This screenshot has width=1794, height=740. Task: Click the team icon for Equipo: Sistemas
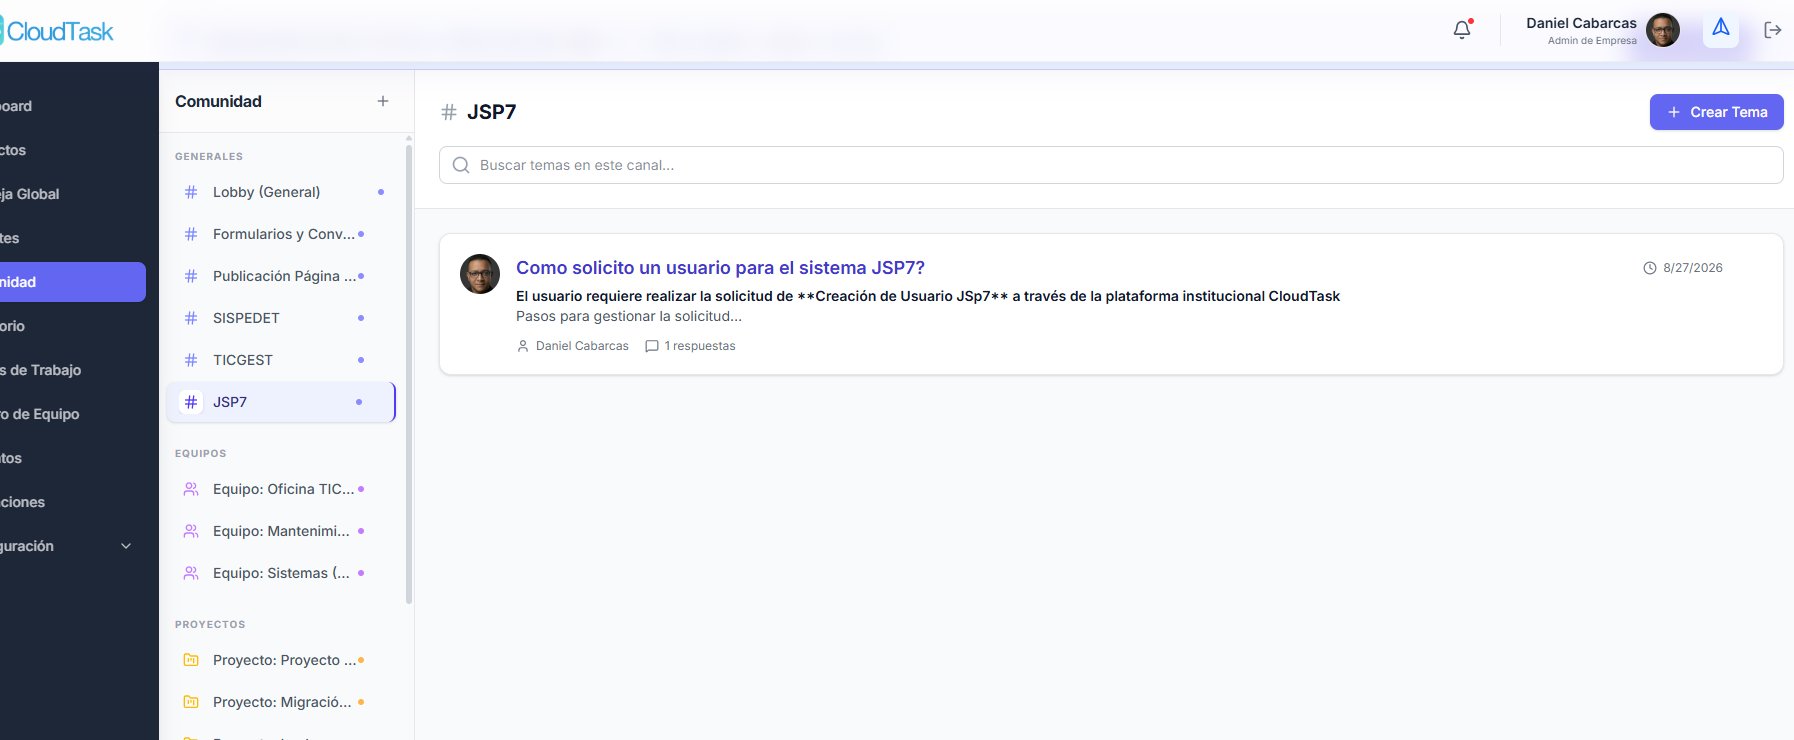click(x=191, y=573)
